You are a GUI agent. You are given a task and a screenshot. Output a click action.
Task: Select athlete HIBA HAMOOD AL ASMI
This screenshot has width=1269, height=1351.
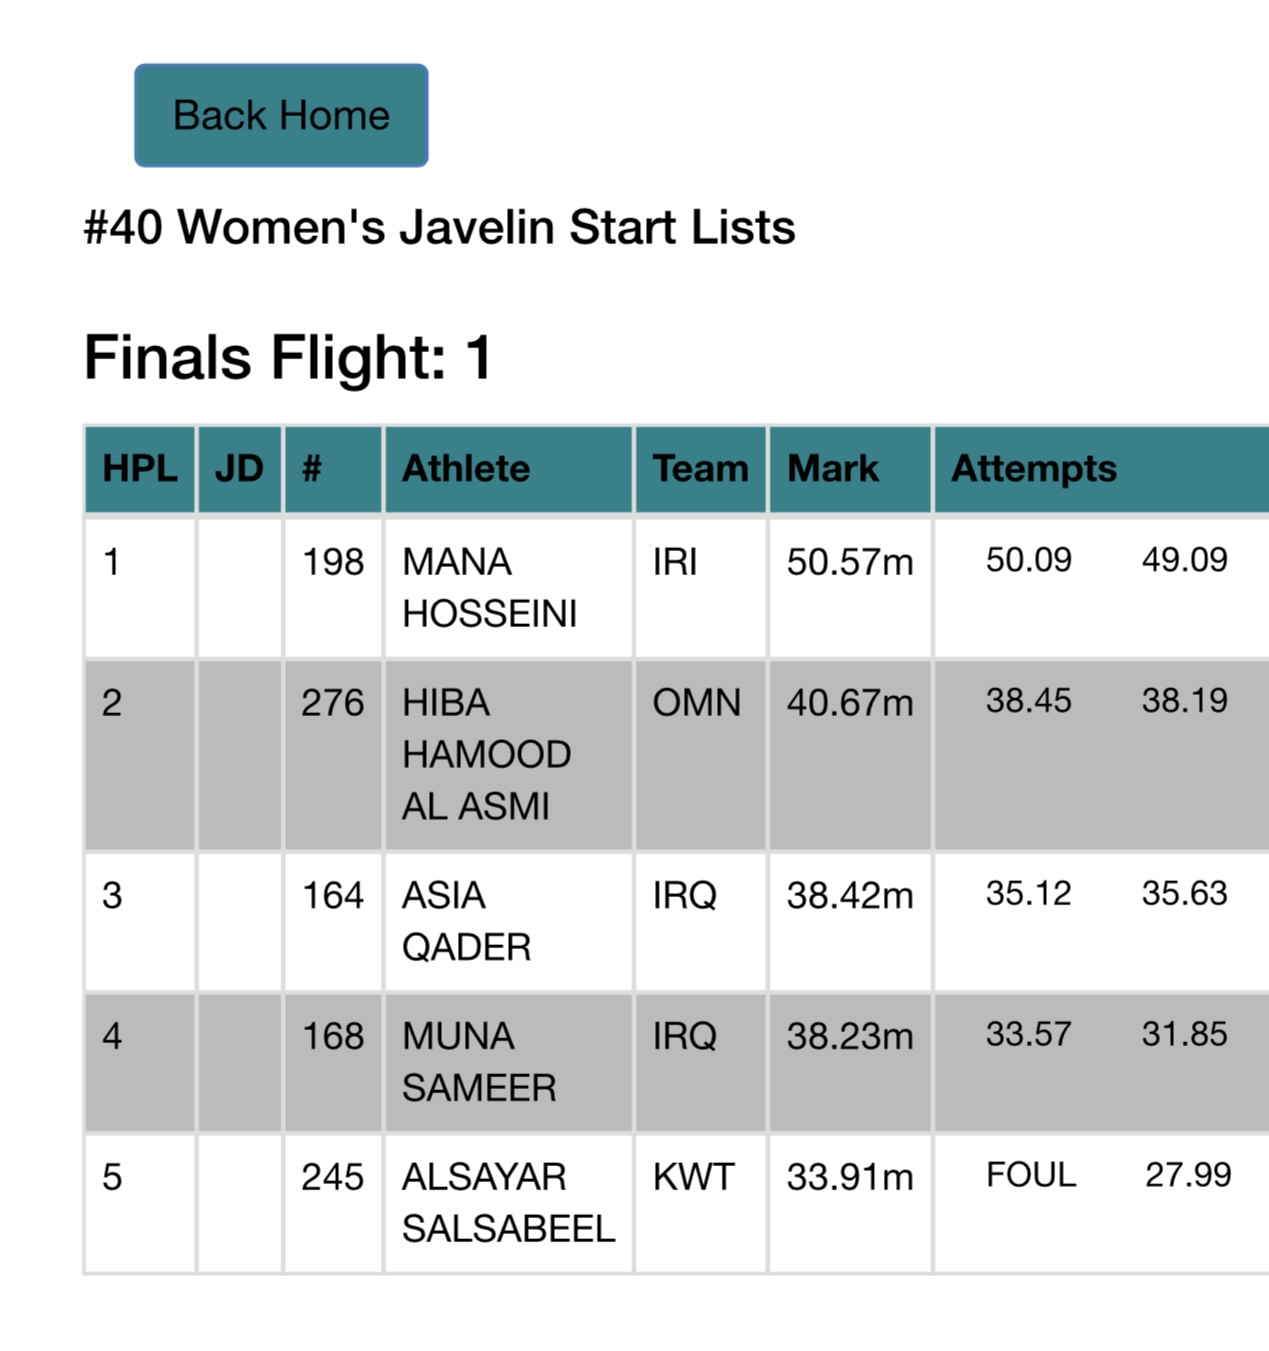point(486,754)
